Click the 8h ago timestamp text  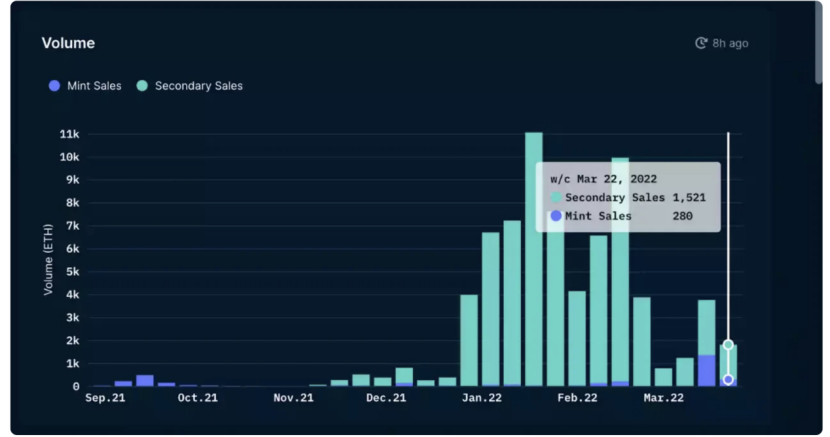coord(730,44)
